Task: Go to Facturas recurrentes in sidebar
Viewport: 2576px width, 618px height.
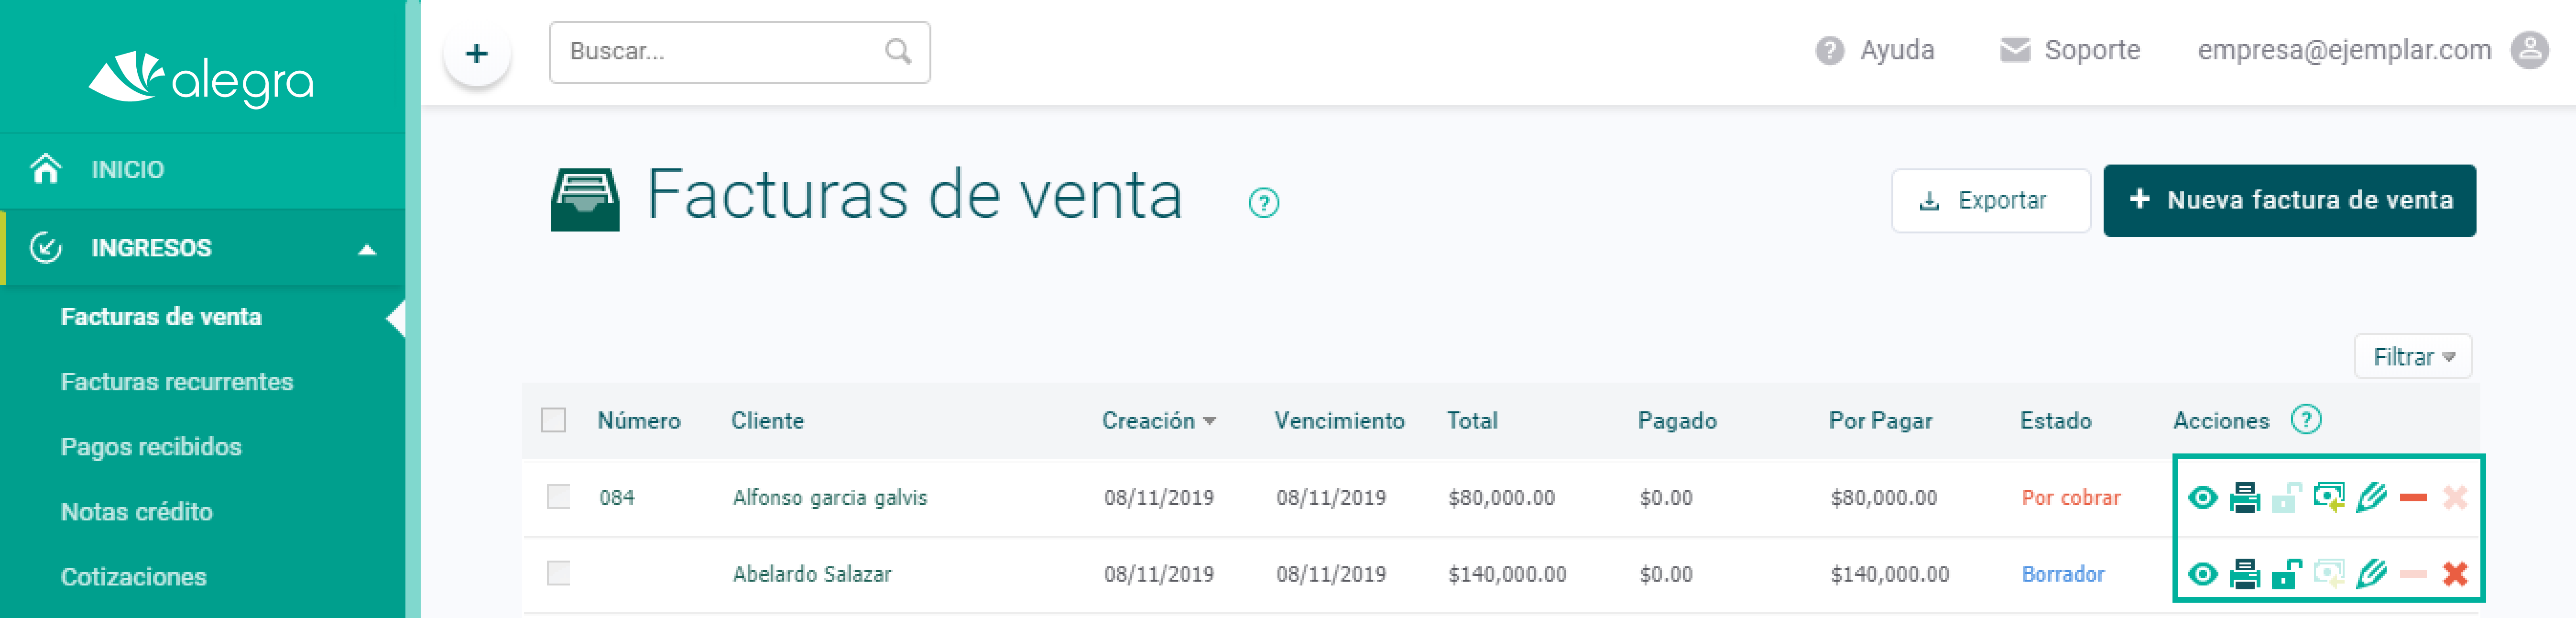Action: click(x=177, y=382)
